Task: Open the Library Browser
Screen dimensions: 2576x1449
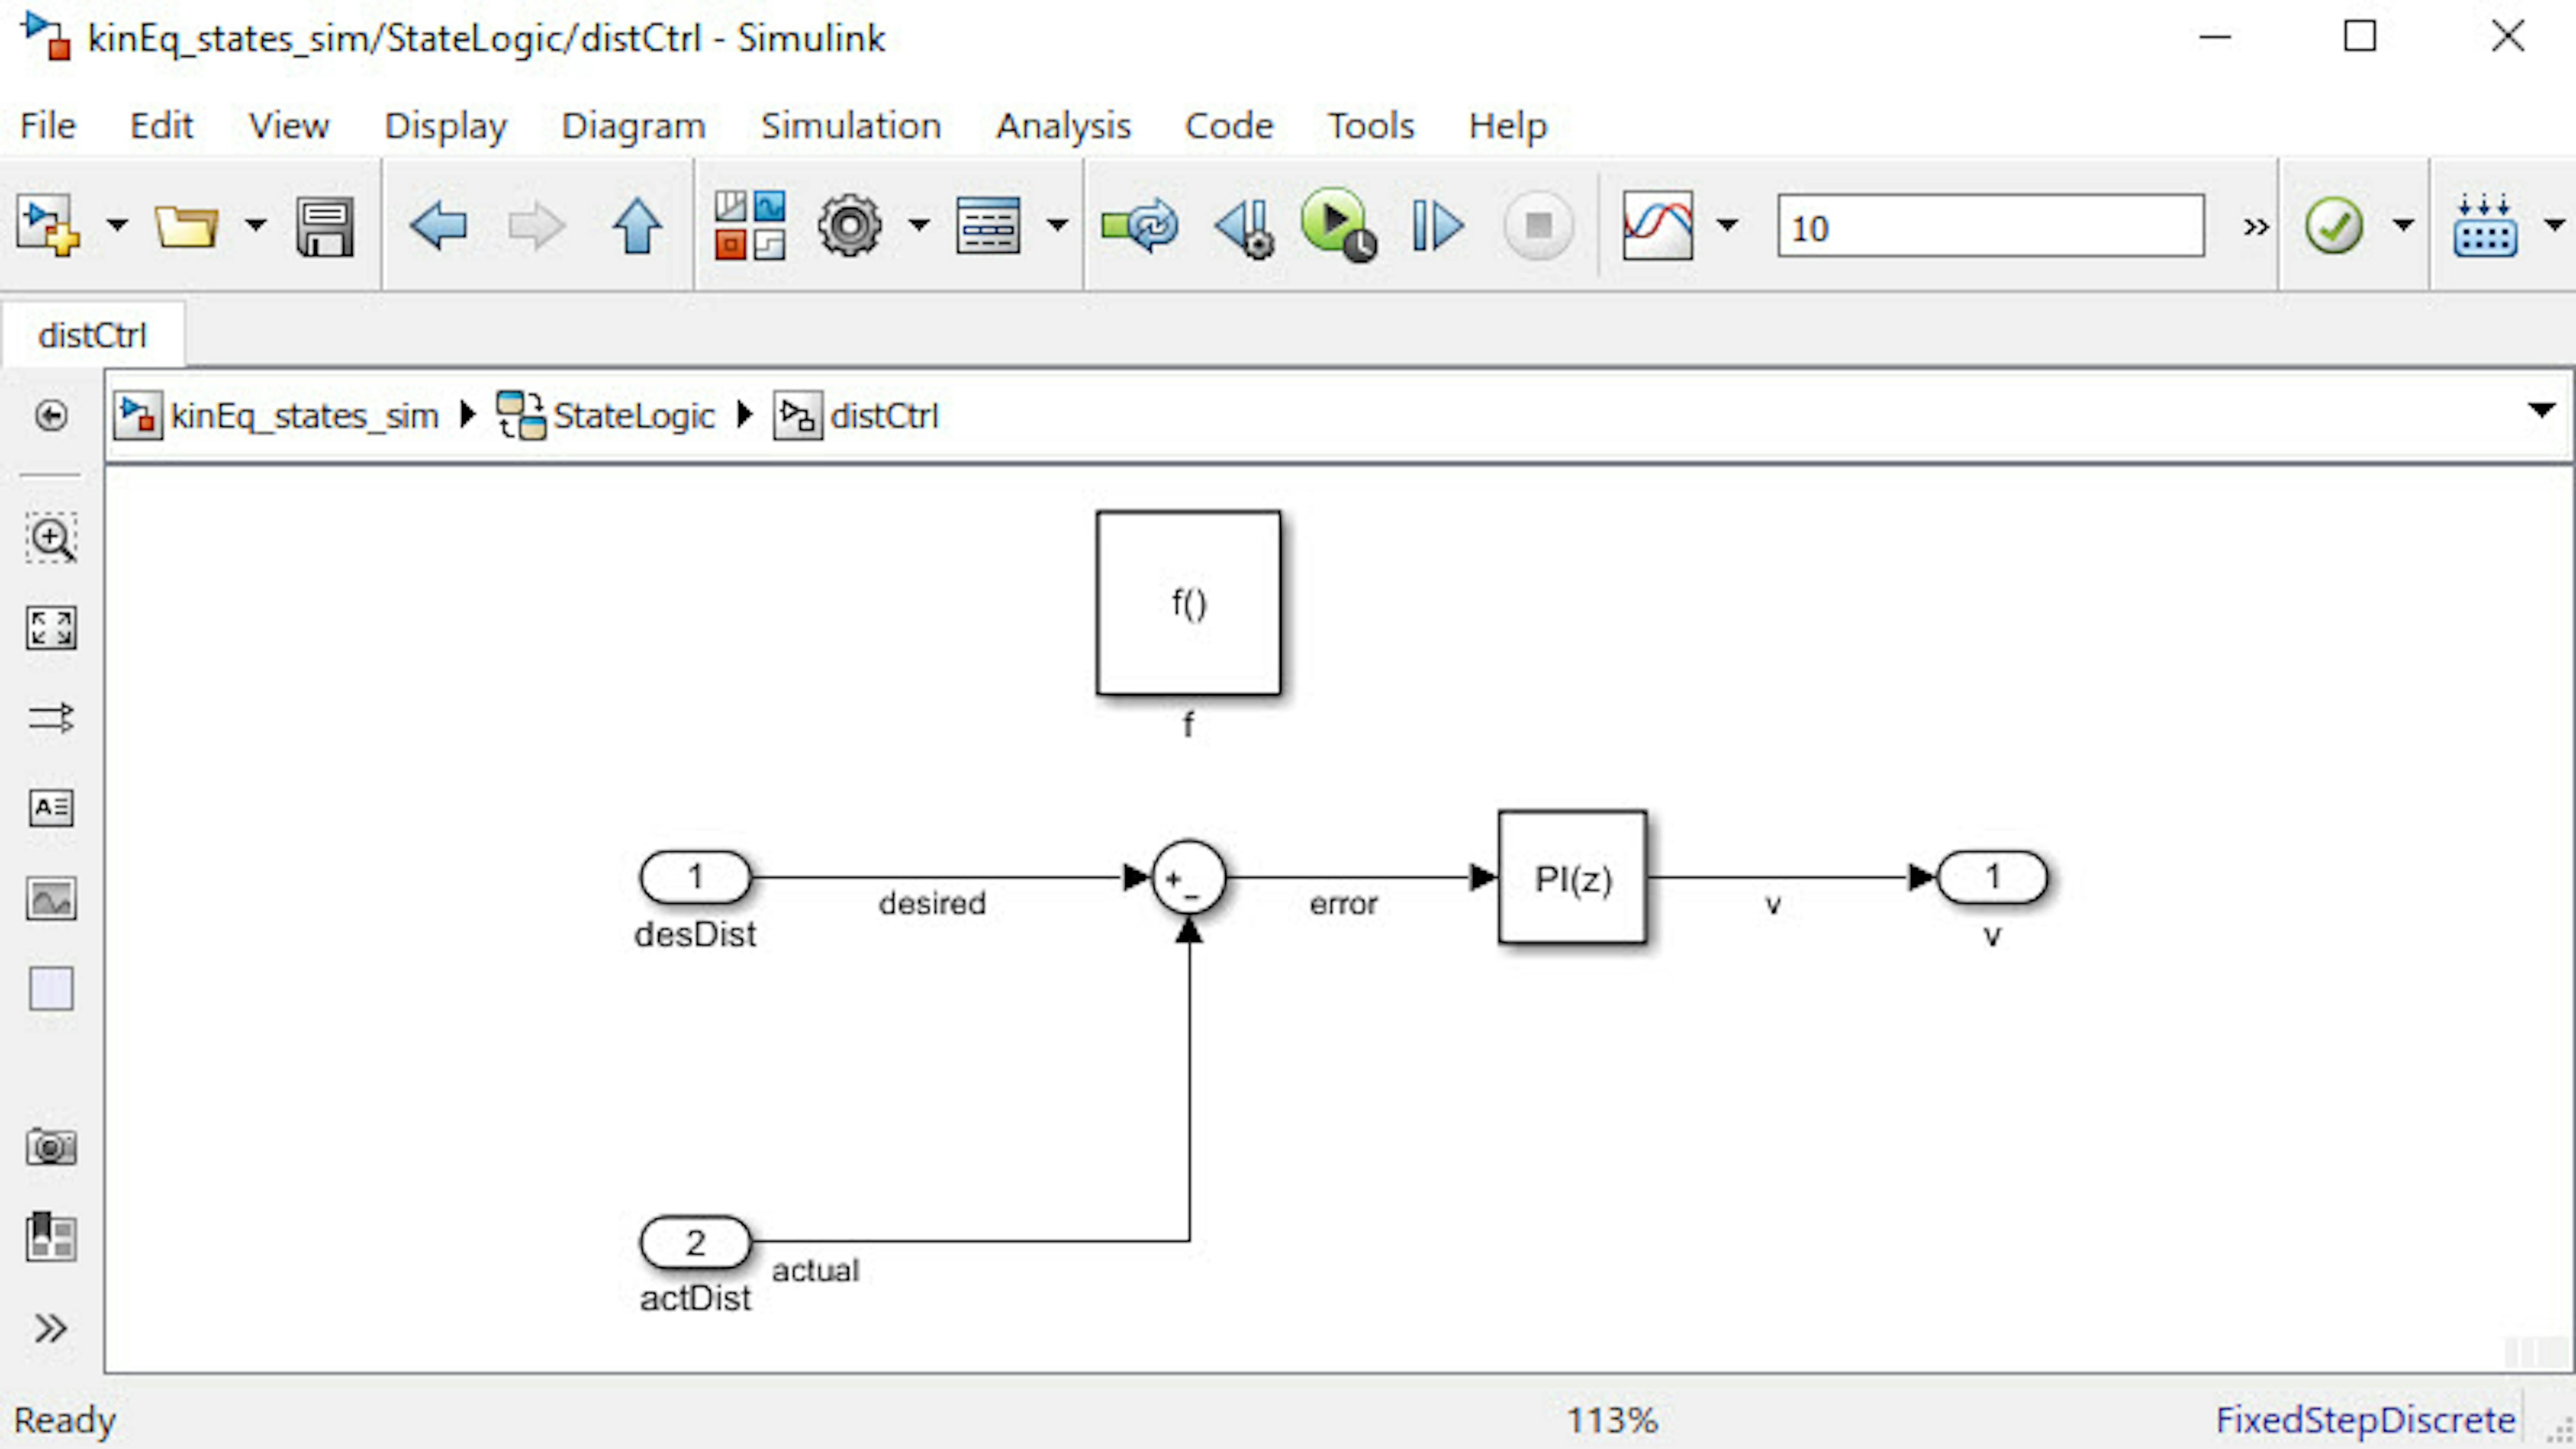Action: 750,226
